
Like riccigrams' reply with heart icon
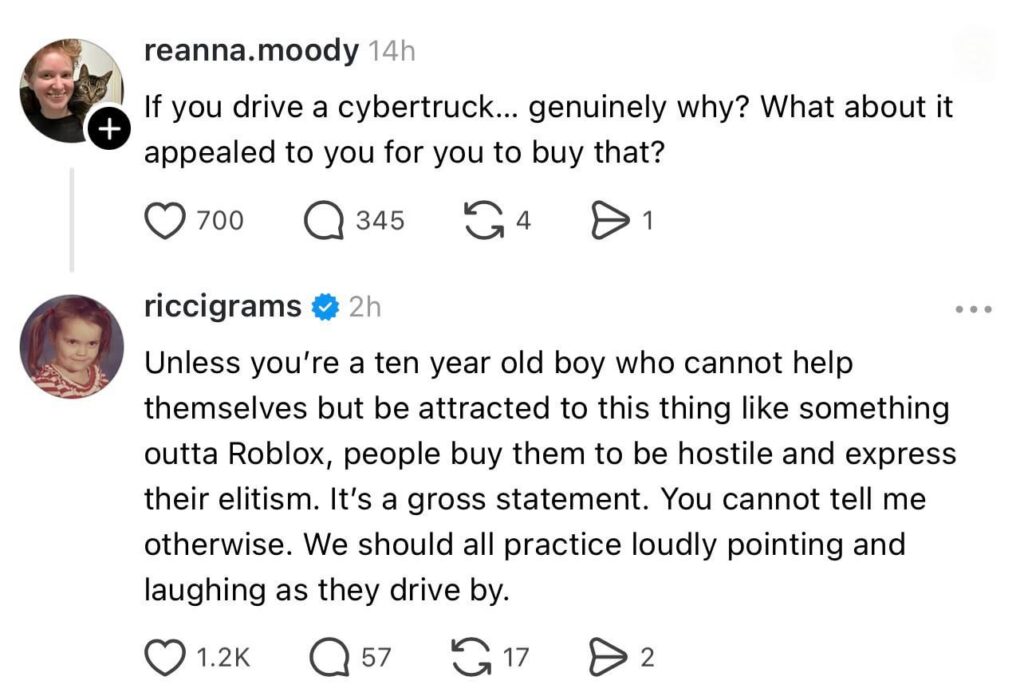point(165,657)
